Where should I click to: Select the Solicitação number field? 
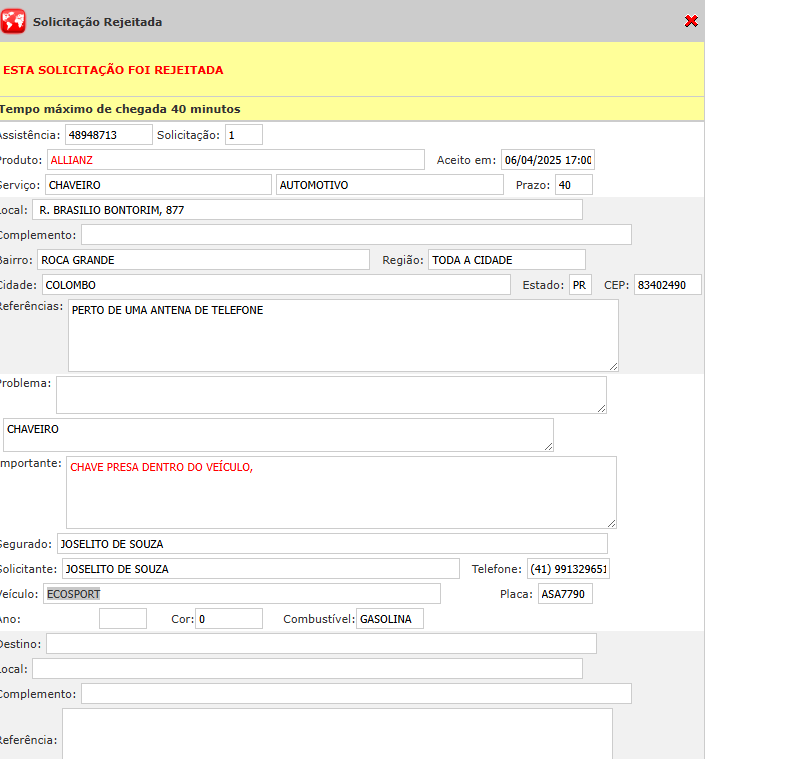pyautogui.click(x=243, y=135)
